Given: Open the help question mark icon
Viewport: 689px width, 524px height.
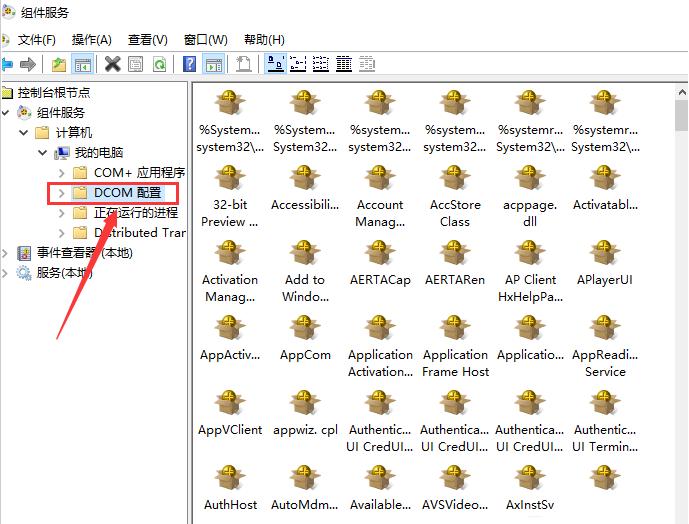Looking at the screenshot, I should [x=189, y=64].
